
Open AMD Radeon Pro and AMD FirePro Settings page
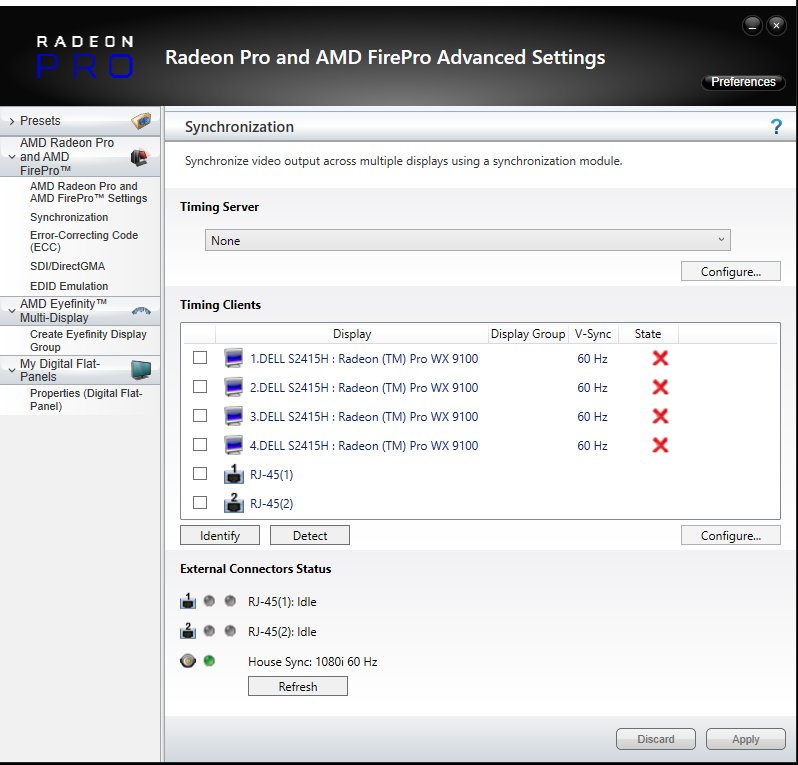click(89, 192)
